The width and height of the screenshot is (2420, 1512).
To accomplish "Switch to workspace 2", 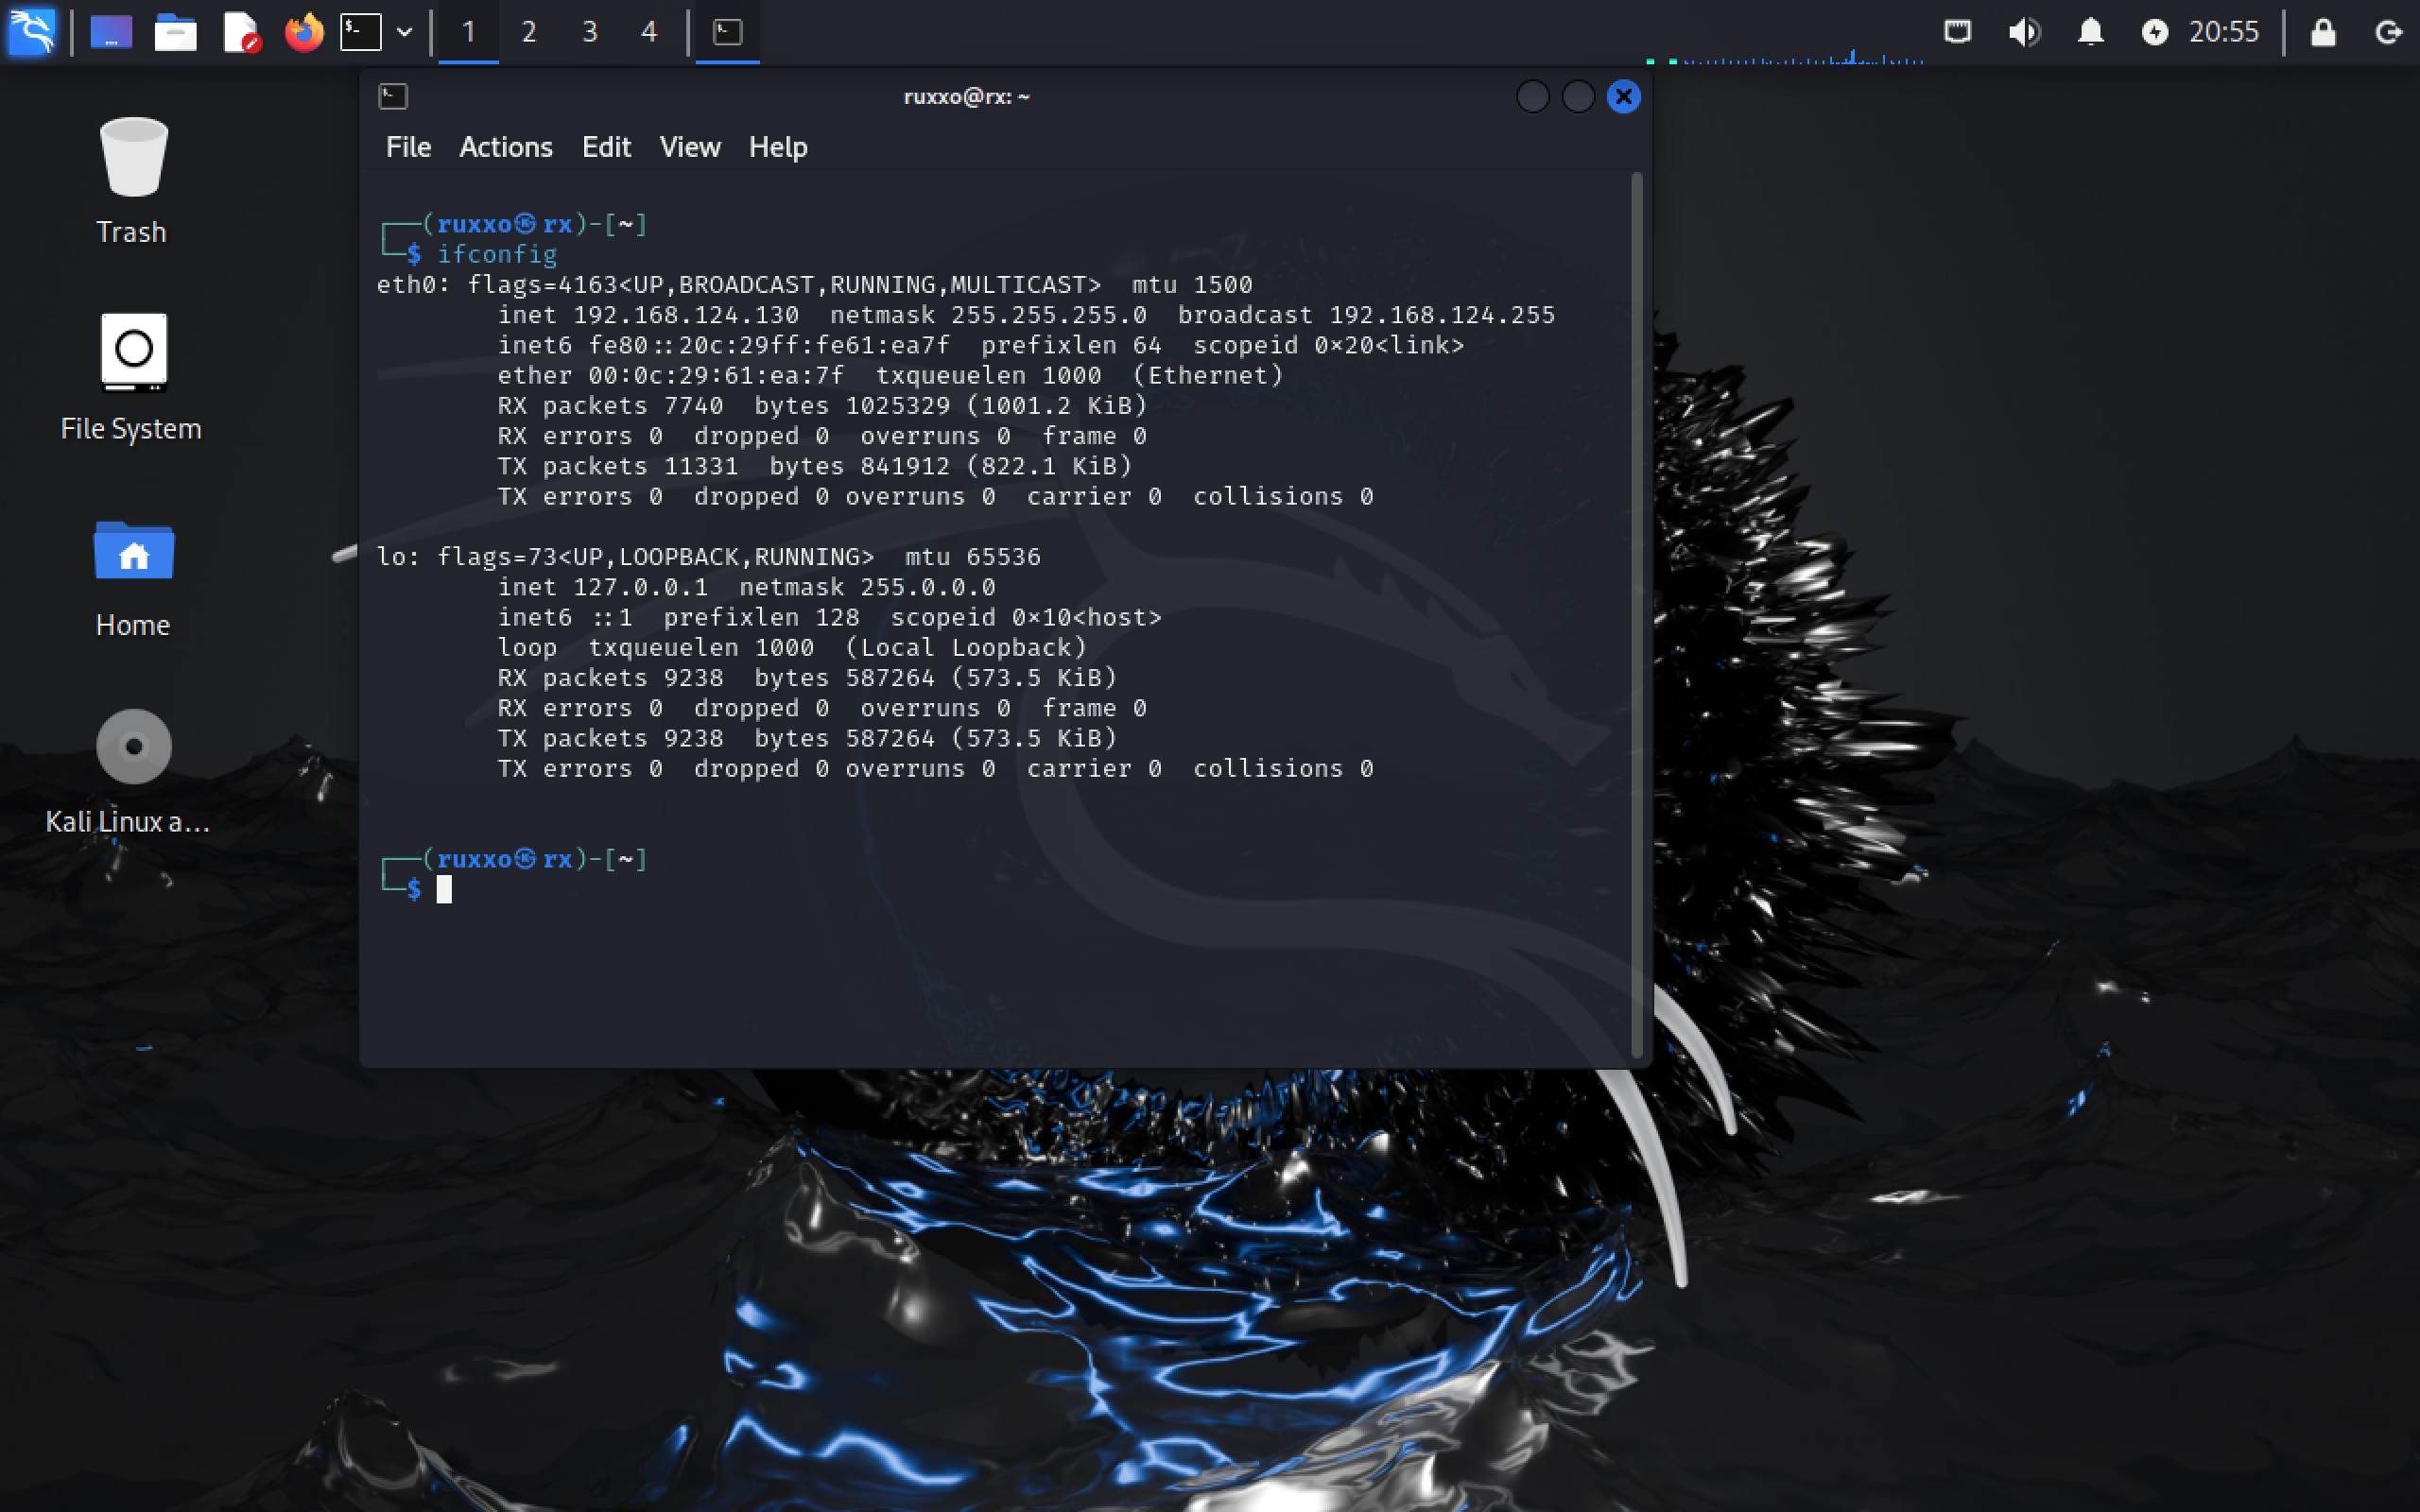I will [x=529, y=32].
